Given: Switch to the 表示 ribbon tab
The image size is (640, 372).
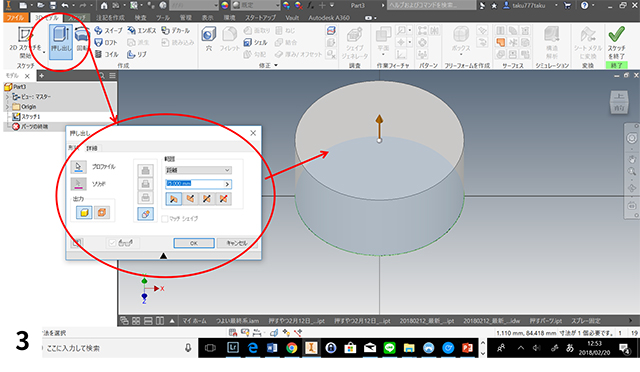Looking at the screenshot, I should point(207,18).
